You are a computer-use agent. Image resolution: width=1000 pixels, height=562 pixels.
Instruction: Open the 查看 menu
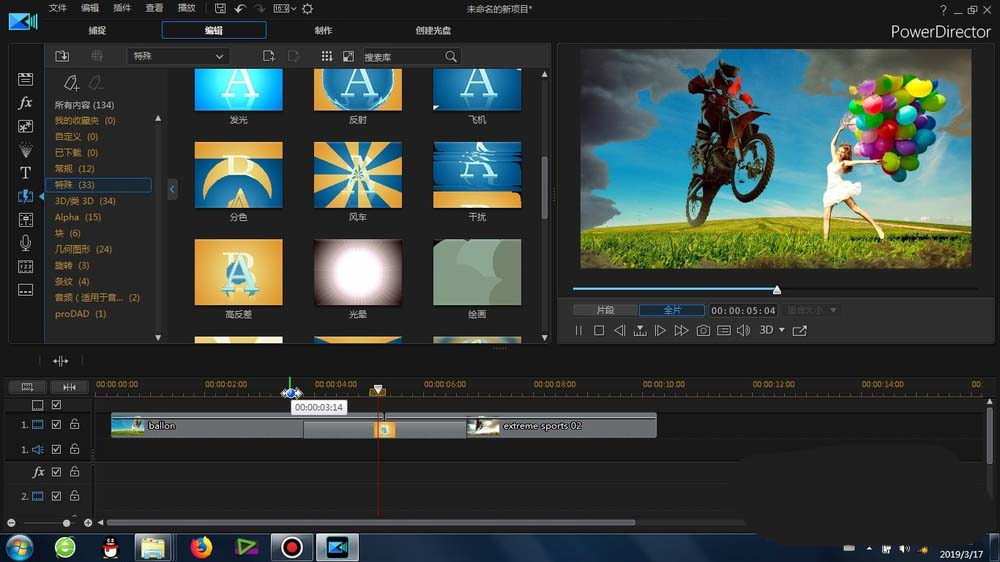pos(154,8)
